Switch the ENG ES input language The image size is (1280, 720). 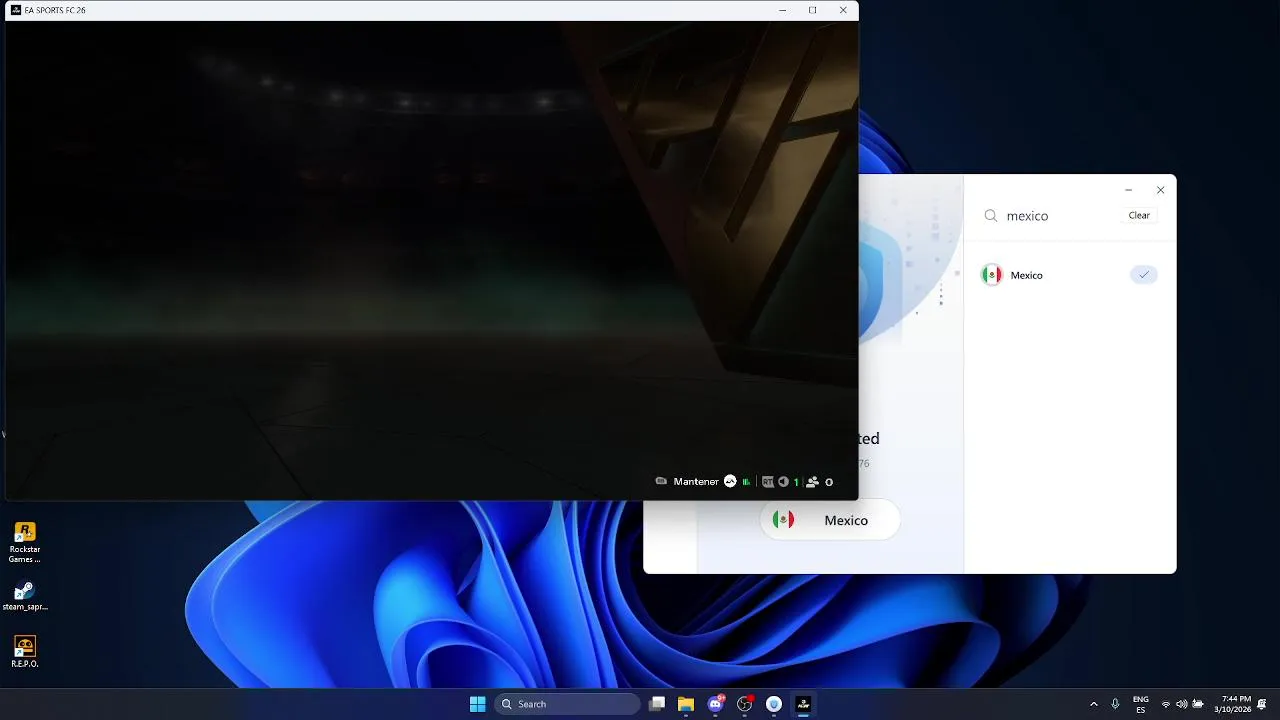pos(1141,704)
